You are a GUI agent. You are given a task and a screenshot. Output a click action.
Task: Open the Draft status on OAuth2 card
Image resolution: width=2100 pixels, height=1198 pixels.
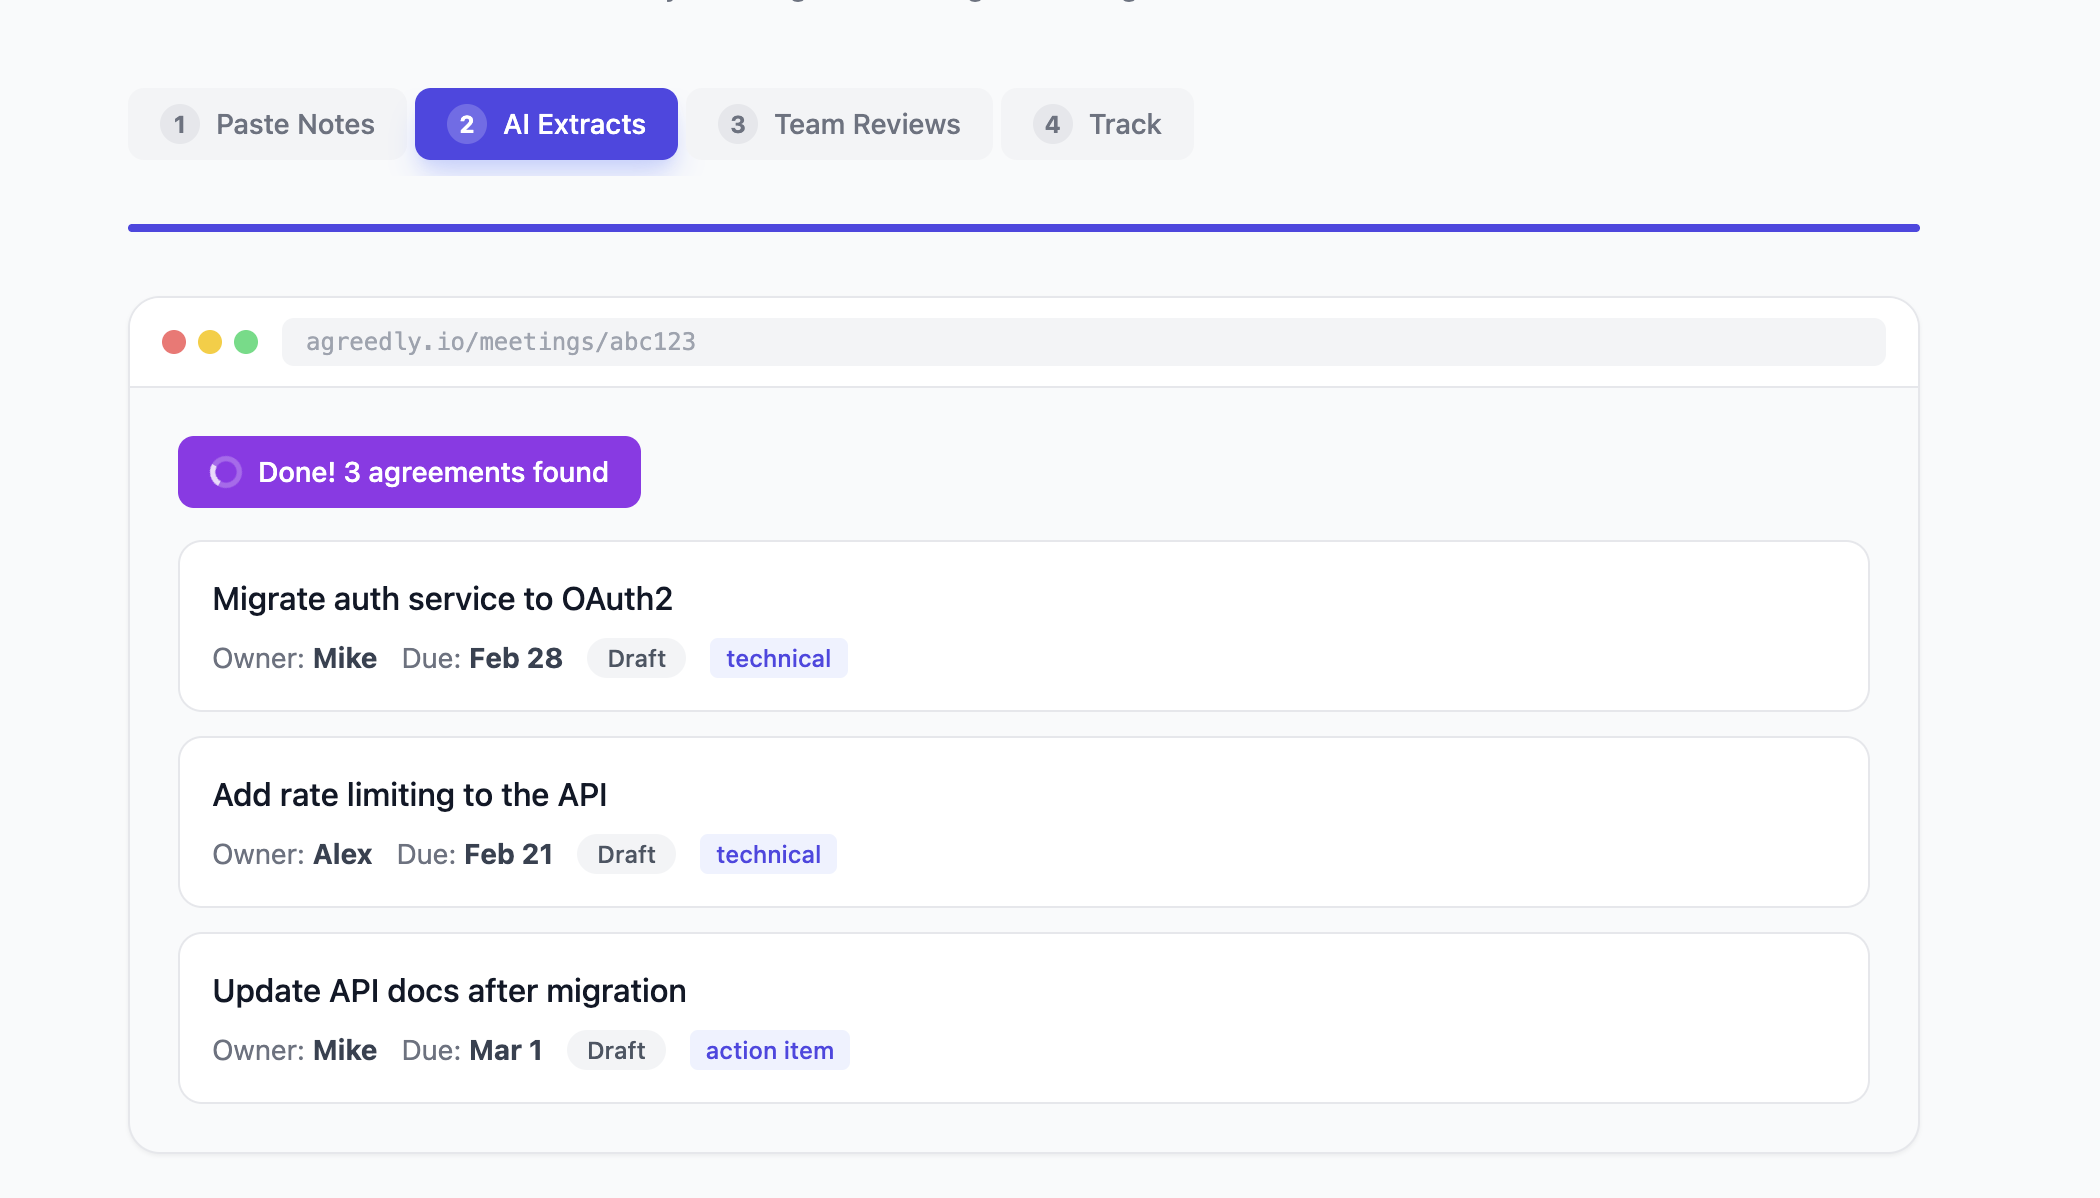(x=635, y=658)
